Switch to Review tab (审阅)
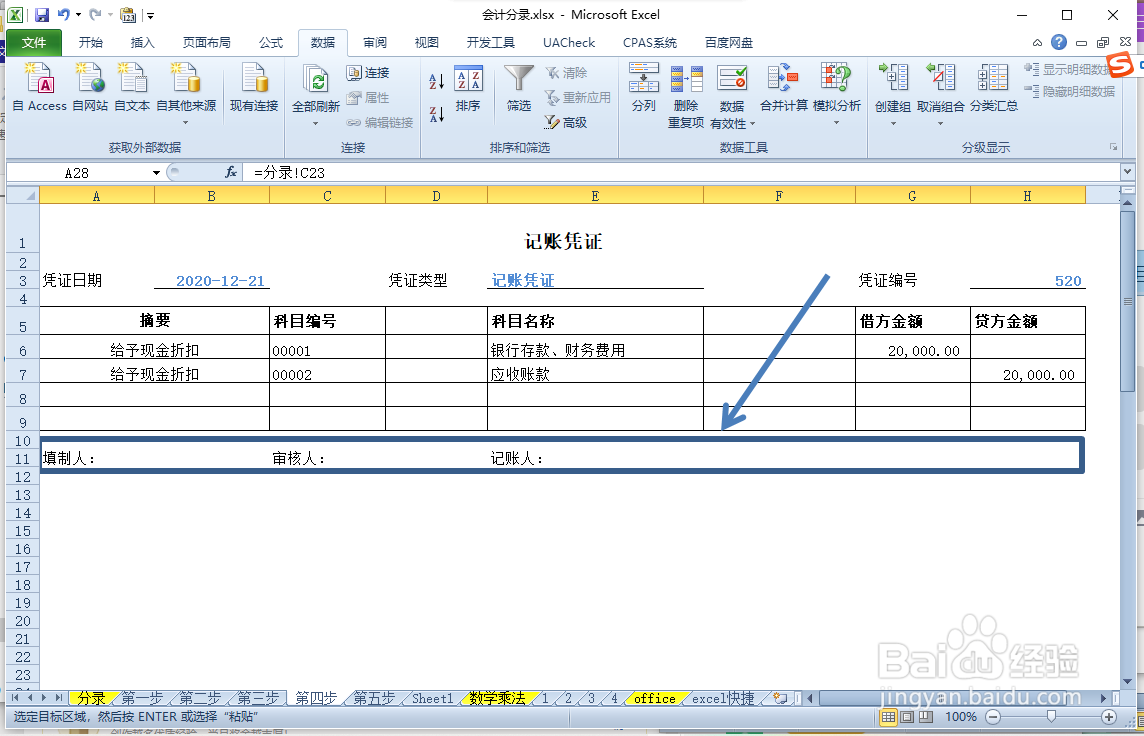The image size is (1144, 736). point(375,42)
